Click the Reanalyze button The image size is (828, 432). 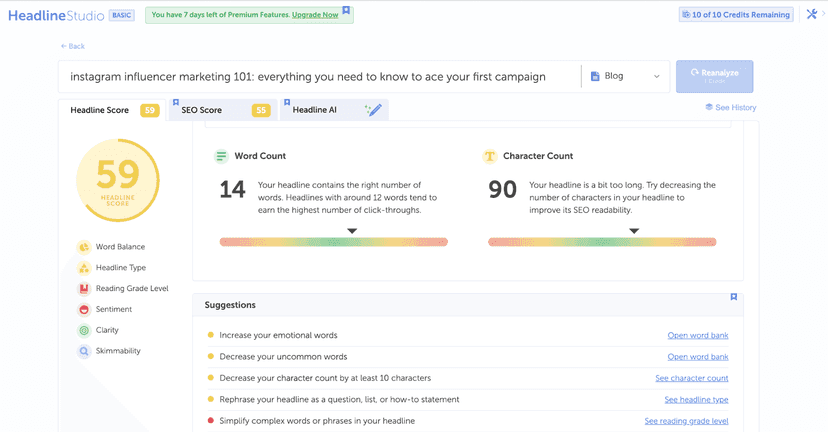714,77
